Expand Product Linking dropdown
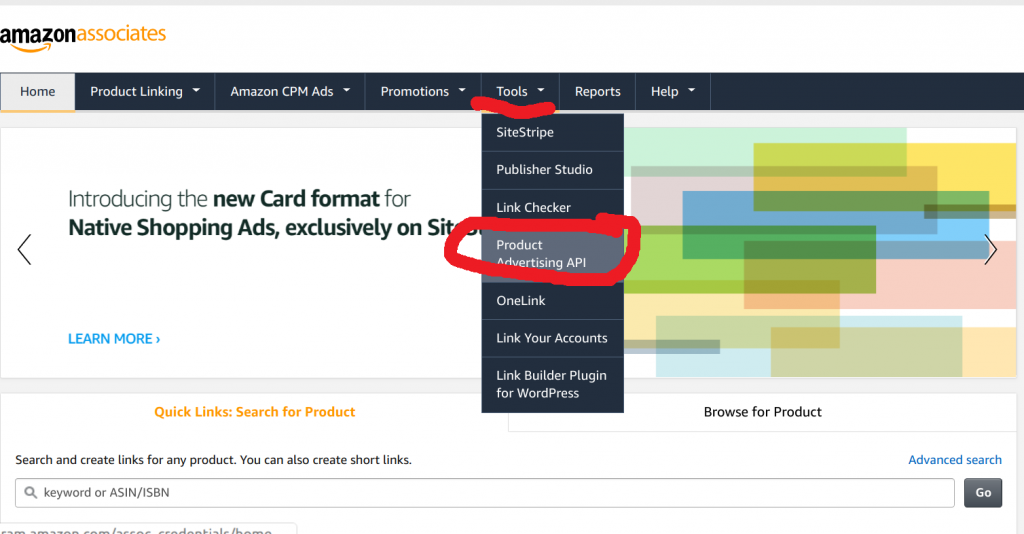1024x534 pixels. pyautogui.click(x=145, y=92)
